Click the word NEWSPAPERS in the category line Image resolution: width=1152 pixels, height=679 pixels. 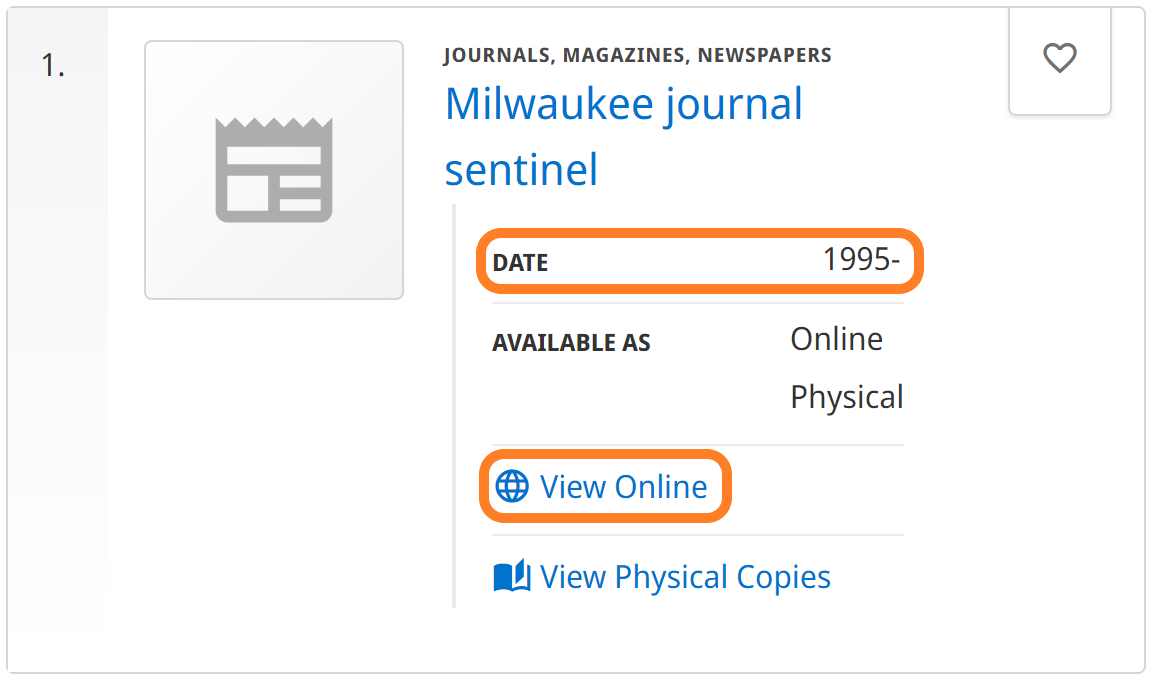[764, 55]
